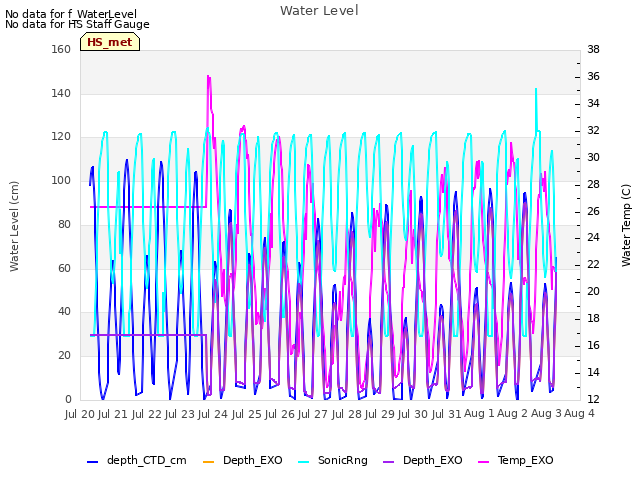The image size is (640, 480).
Task: Click the 24 tick on right axis
Action: pos(593,238)
